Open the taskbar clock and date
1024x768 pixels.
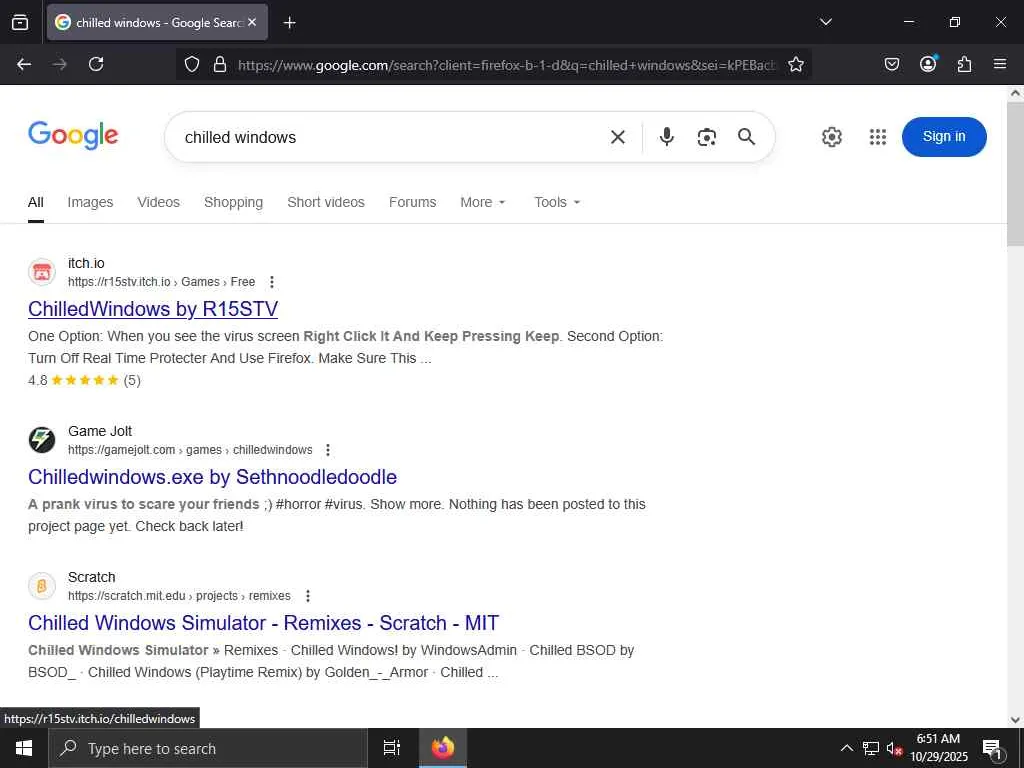(938, 748)
